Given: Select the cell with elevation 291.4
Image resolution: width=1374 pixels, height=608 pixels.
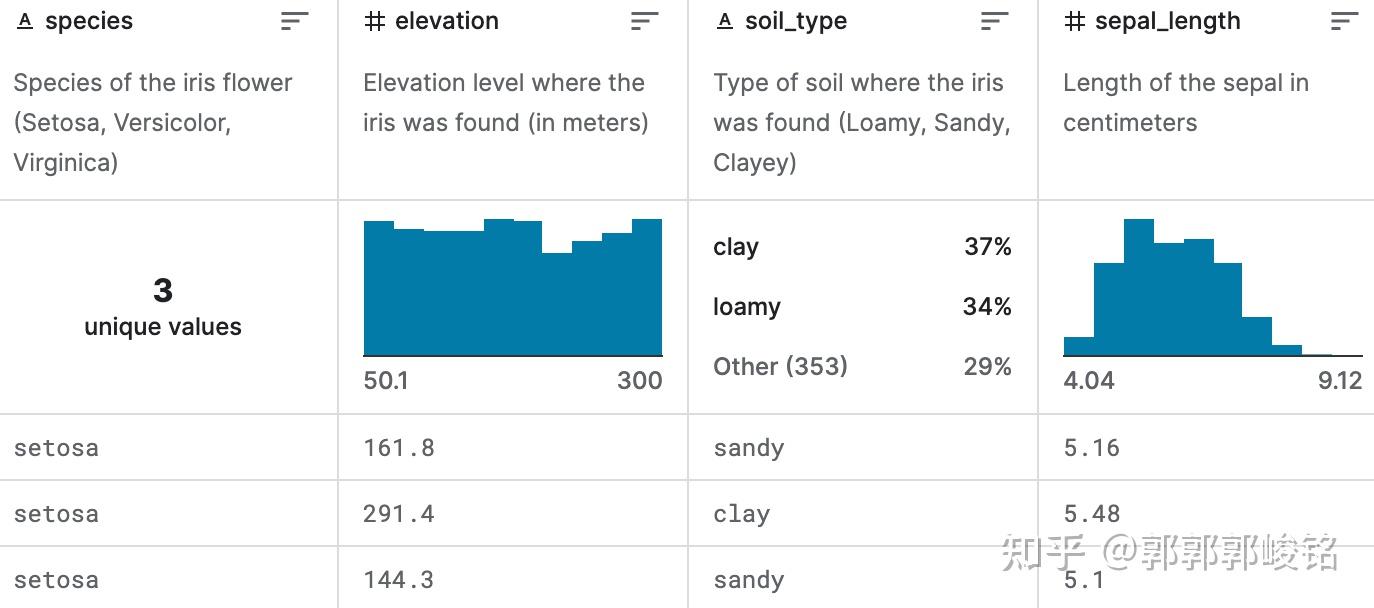Looking at the screenshot, I should click(x=399, y=514).
